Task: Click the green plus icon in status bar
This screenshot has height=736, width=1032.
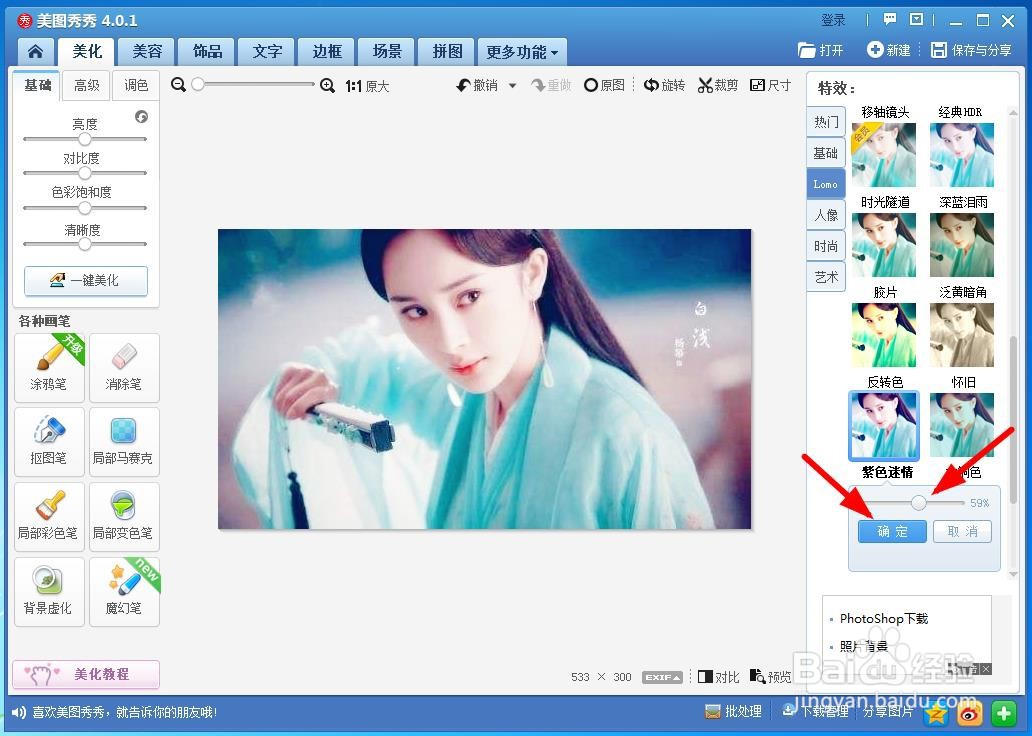Action: point(1004,713)
